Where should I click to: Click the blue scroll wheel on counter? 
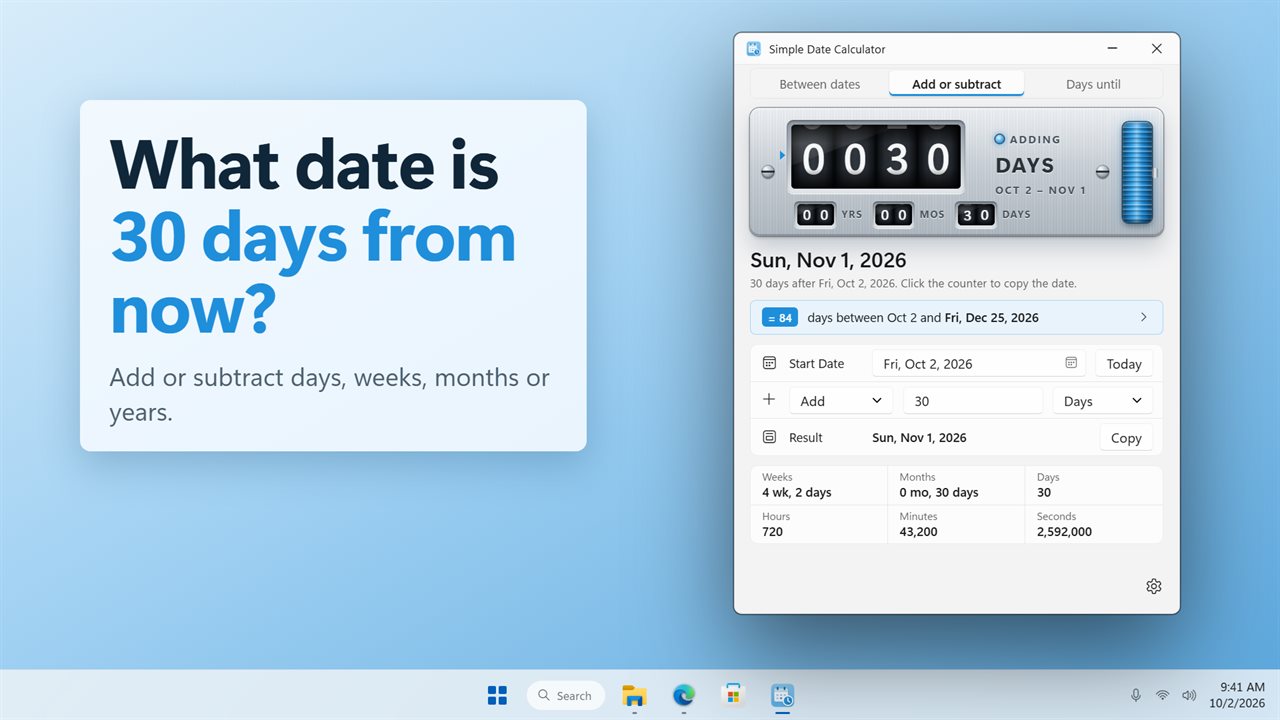pyautogui.click(x=1137, y=172)
